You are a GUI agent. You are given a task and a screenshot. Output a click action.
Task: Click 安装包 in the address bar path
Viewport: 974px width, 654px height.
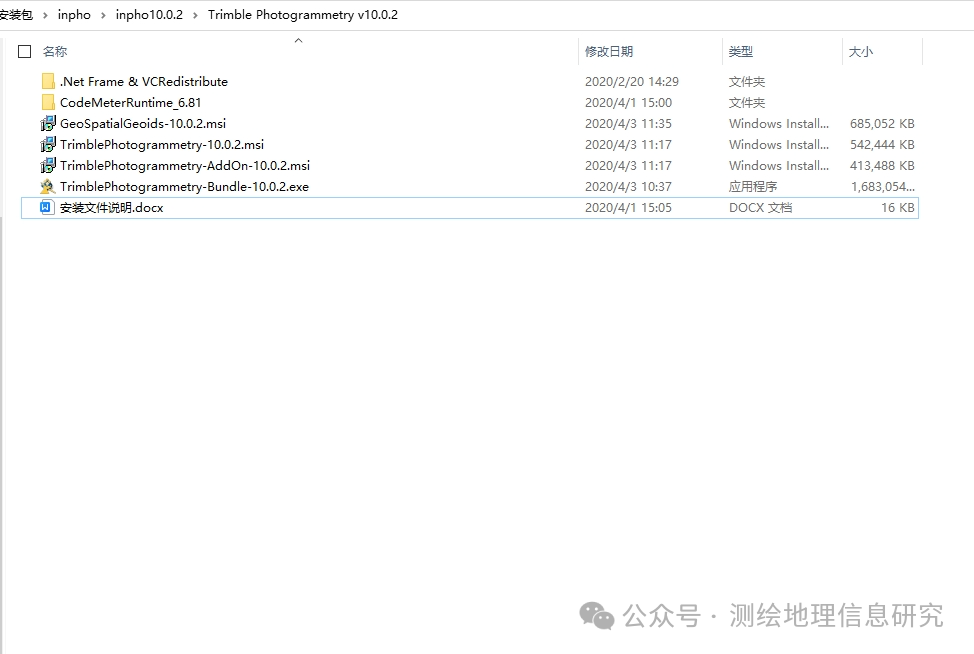tap(15, 14)
